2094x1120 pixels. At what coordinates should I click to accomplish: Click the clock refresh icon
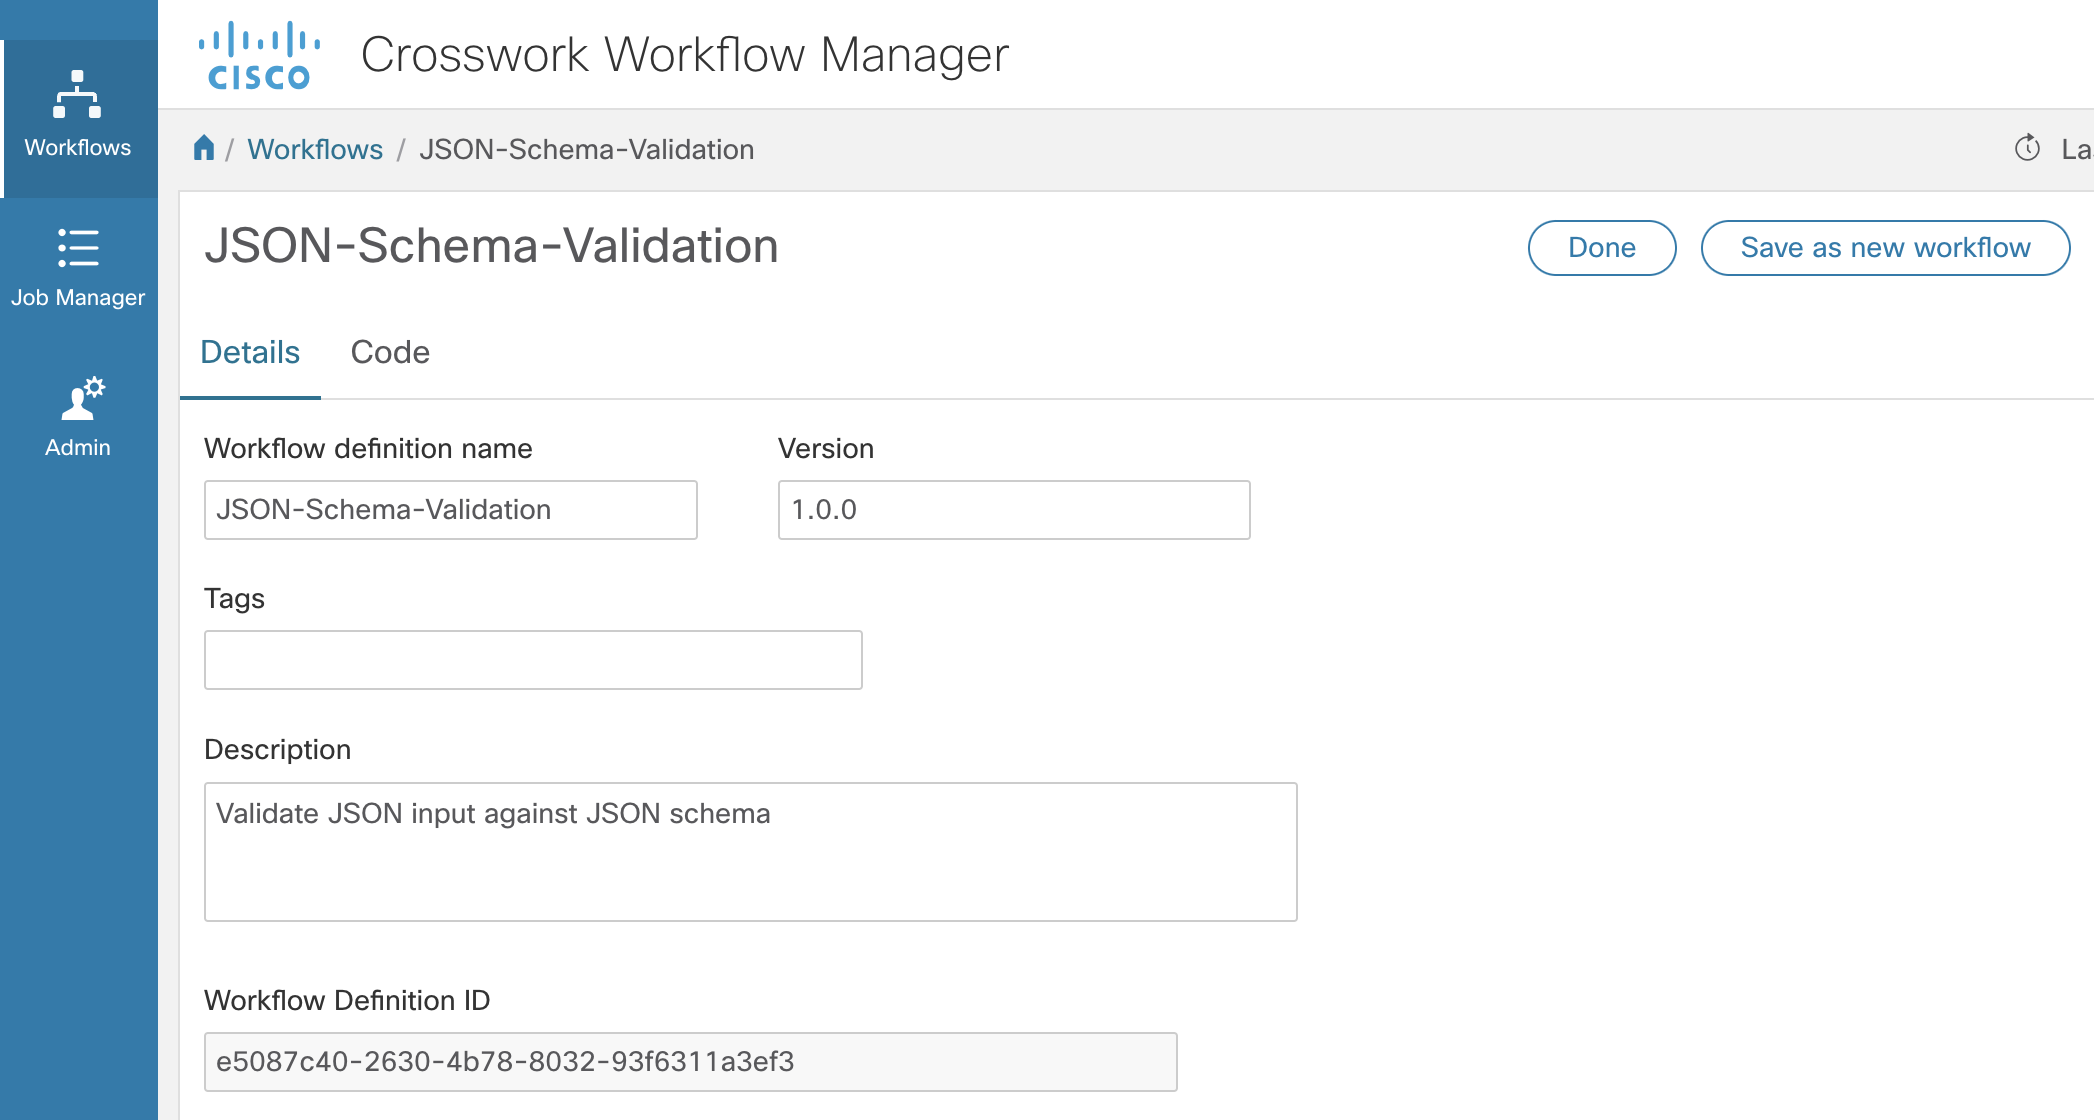2027,148
